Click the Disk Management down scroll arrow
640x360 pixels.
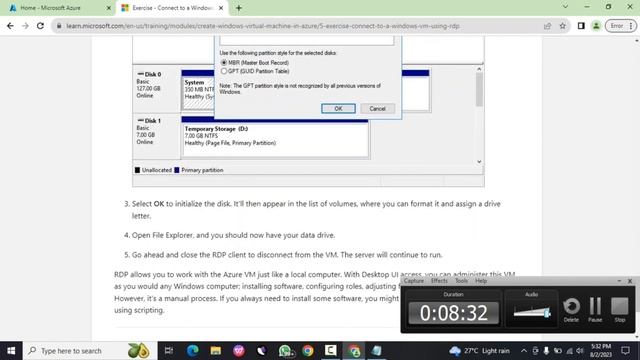479,162
